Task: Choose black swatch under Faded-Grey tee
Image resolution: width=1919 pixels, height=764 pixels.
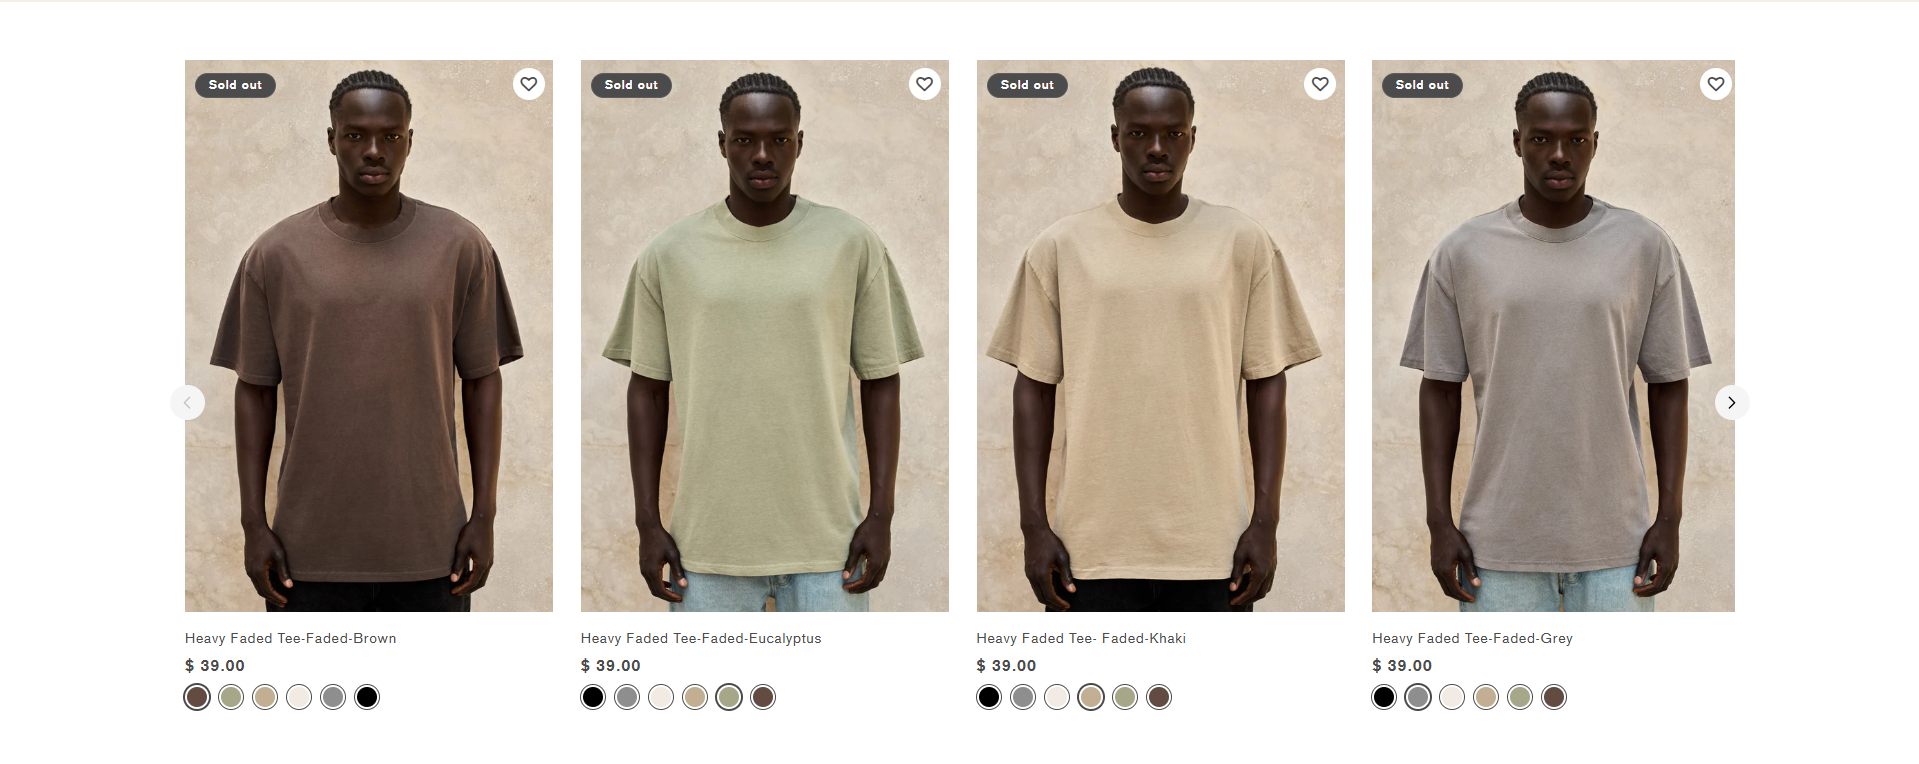Action: (1384, 697)
